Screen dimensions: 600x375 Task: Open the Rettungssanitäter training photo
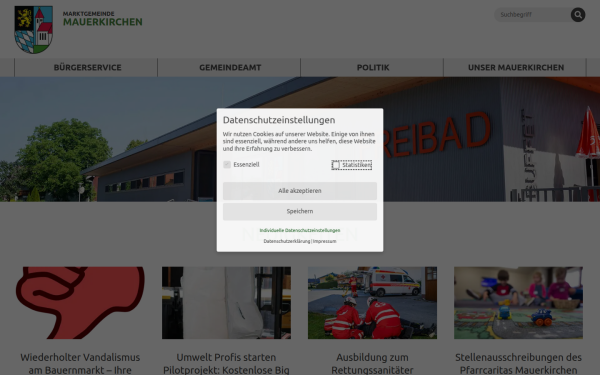372,303
